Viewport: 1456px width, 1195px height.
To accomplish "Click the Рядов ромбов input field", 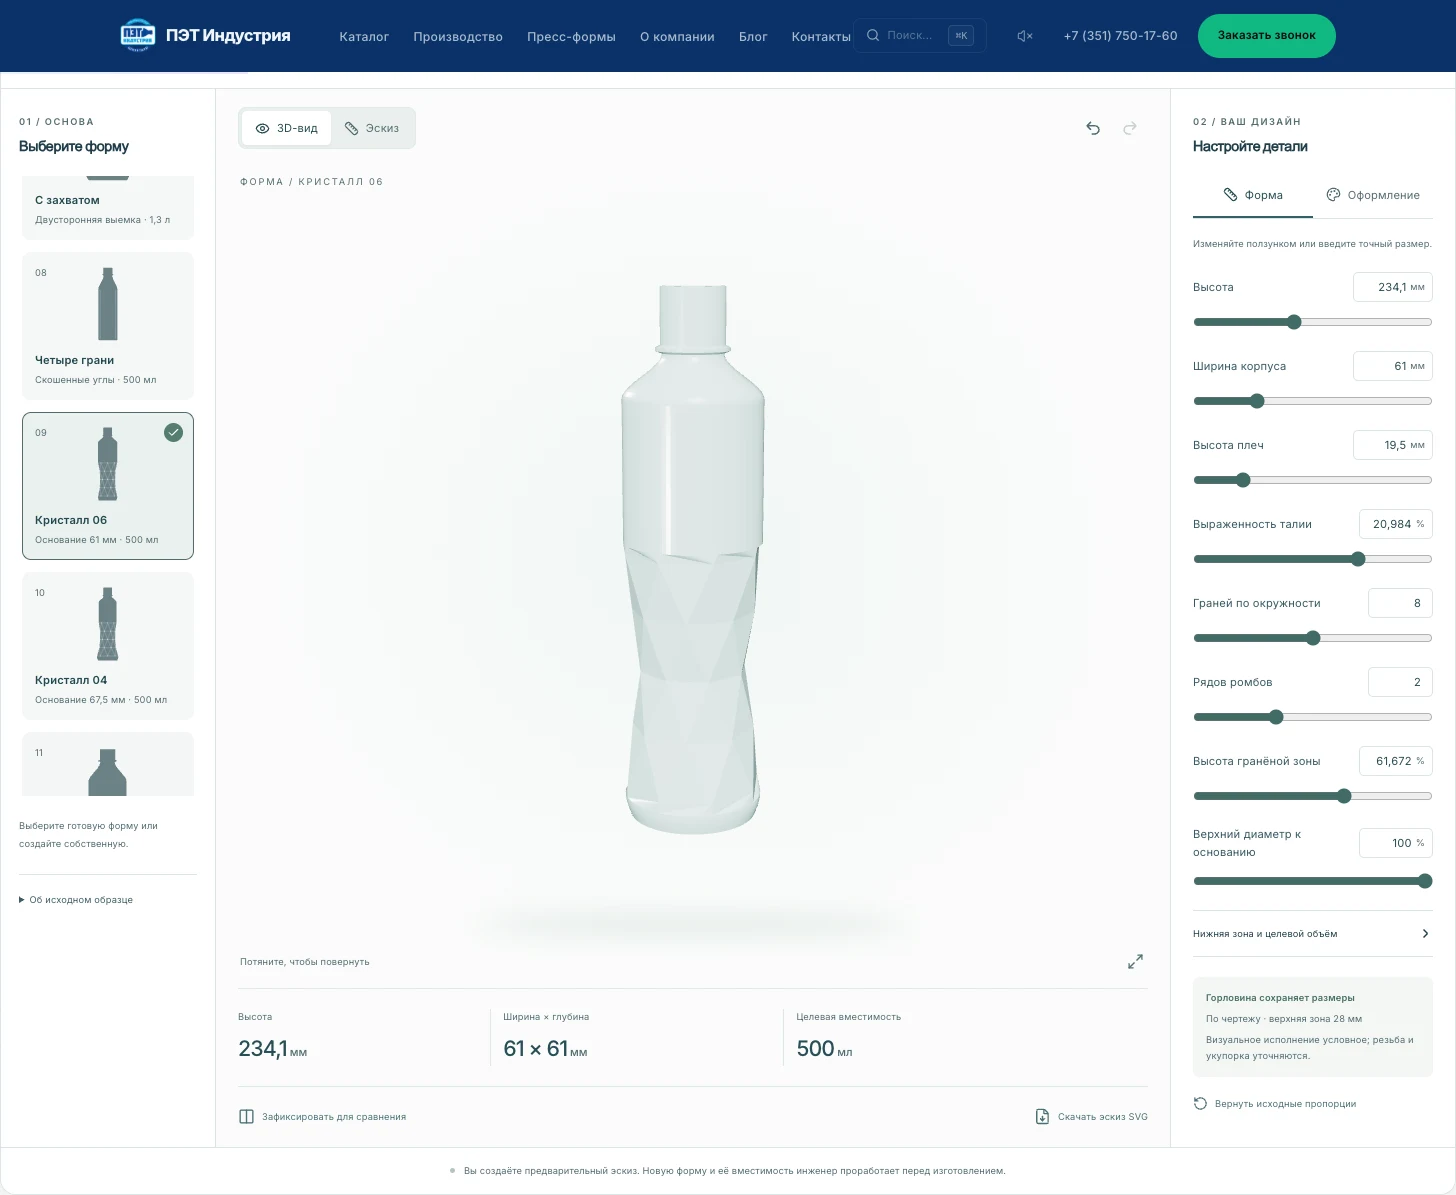I will click(1400, 682).
